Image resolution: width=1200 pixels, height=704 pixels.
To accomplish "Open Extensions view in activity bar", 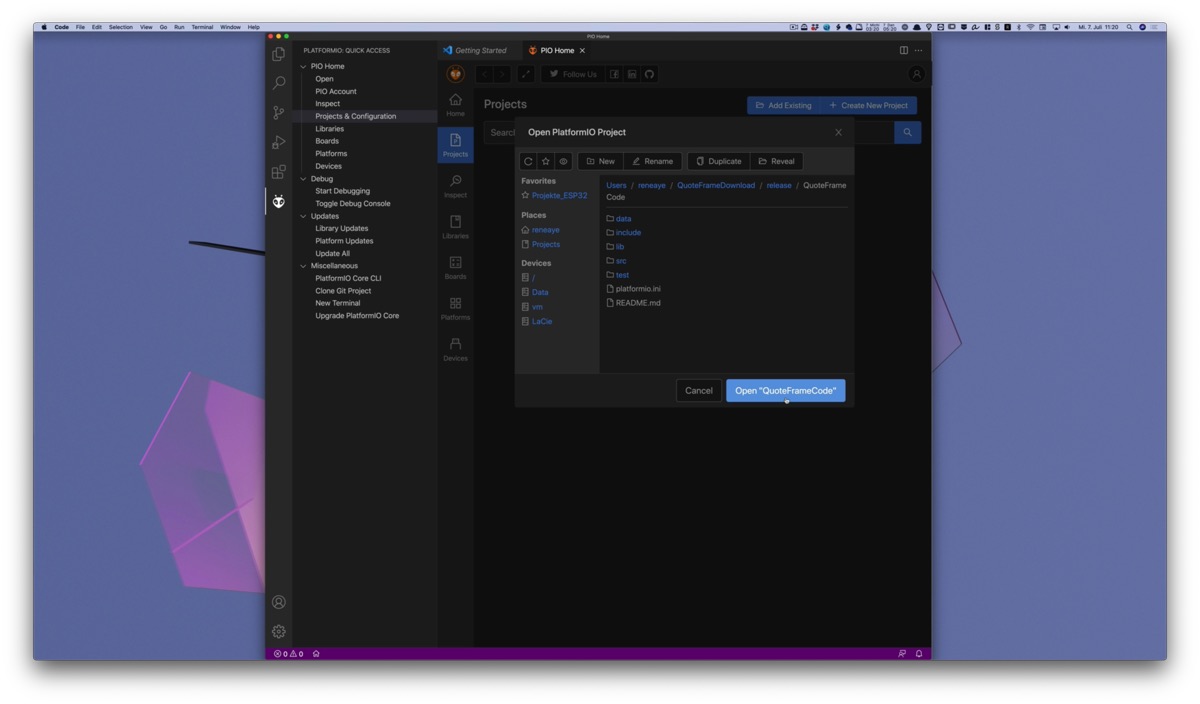I will click(x=279, y=172).
